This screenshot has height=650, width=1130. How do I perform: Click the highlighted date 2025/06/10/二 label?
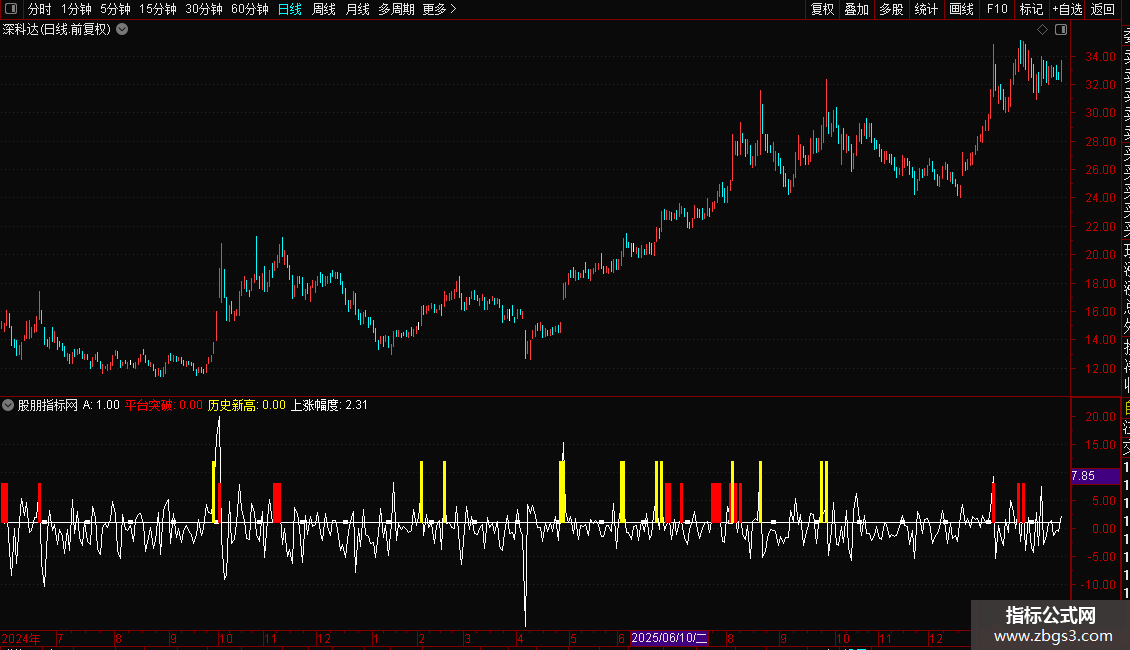[x=669, y=638]
